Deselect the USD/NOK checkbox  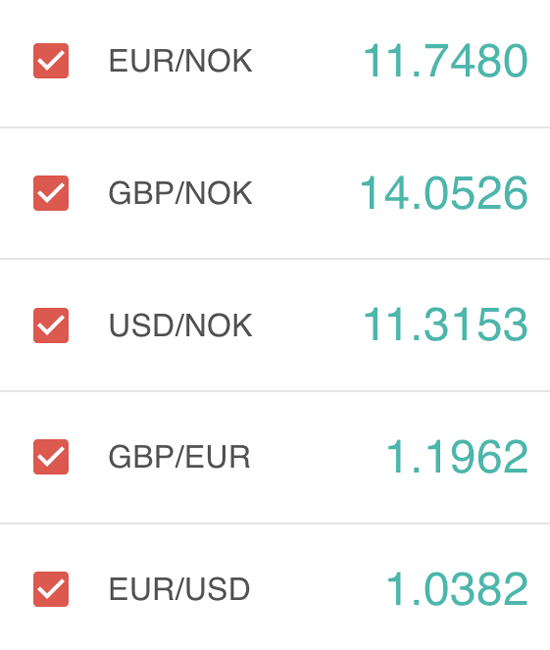pos(51,325)
